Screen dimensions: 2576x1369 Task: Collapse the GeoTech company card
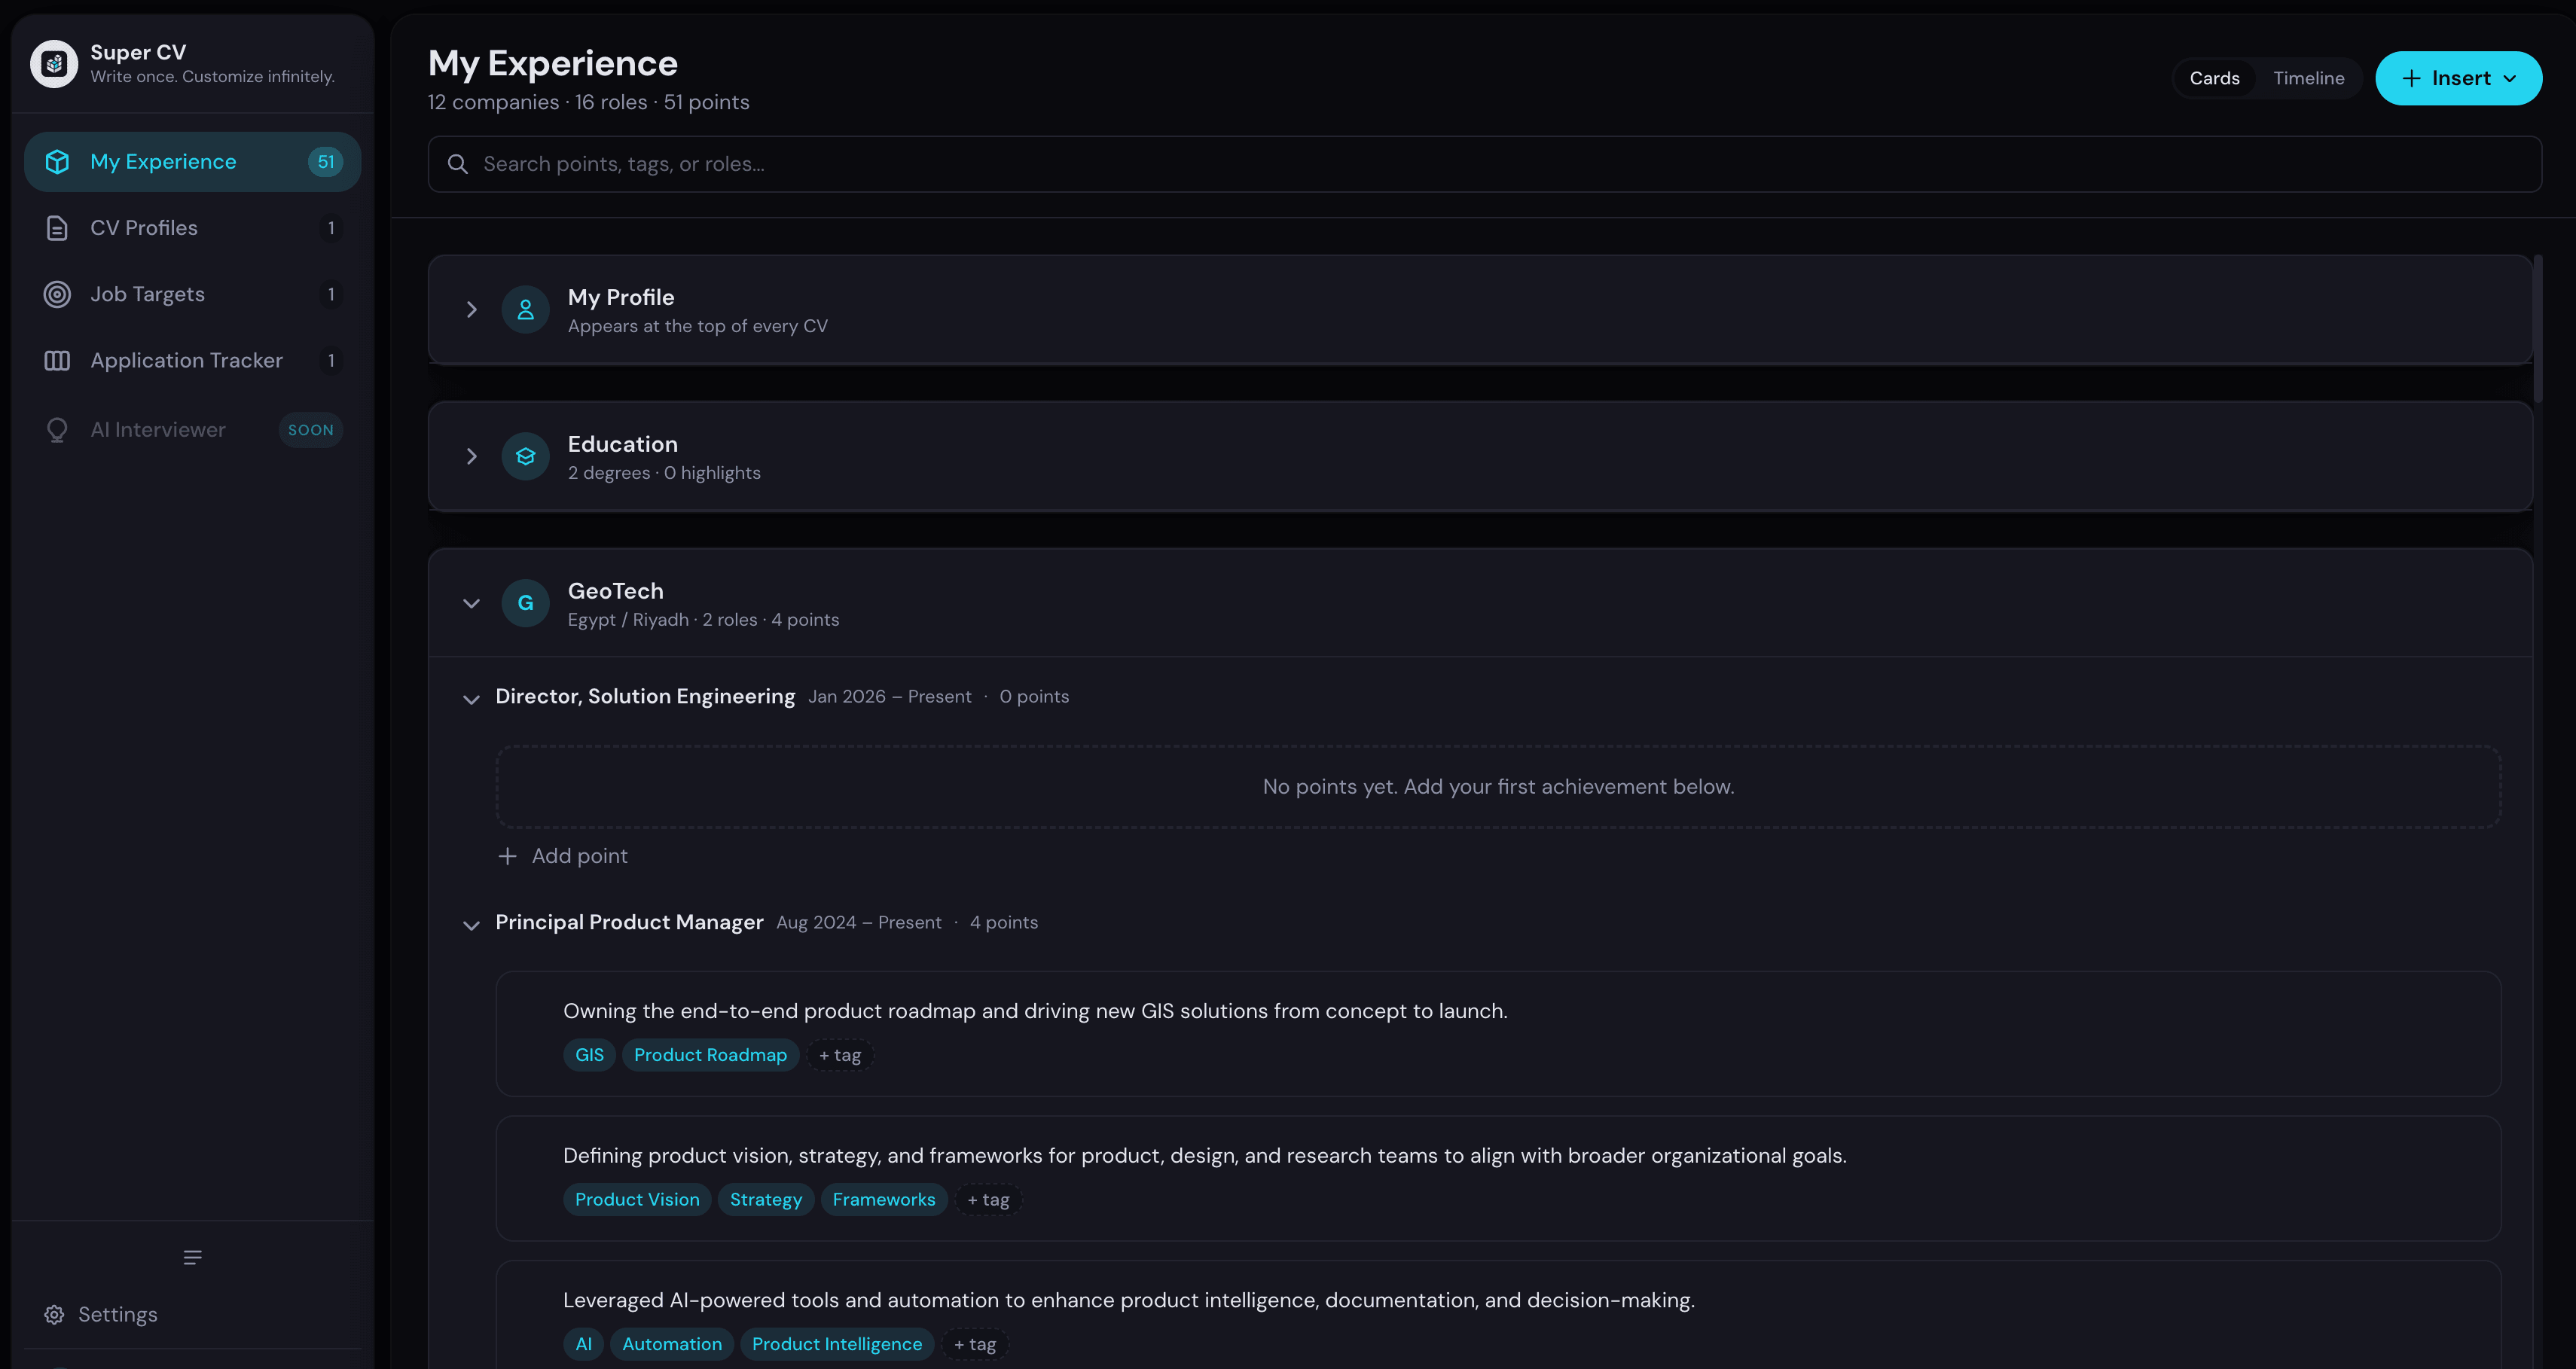(x=471, y=603)
